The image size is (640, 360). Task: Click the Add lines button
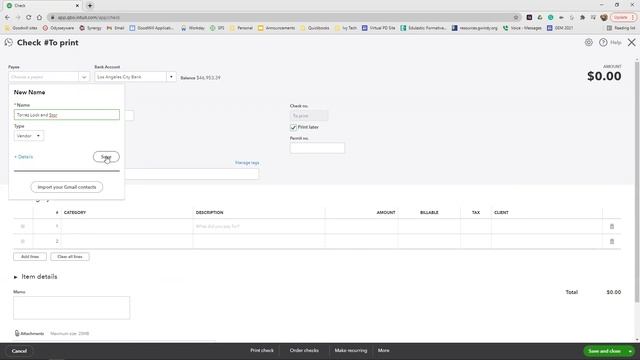pos(30,257)
